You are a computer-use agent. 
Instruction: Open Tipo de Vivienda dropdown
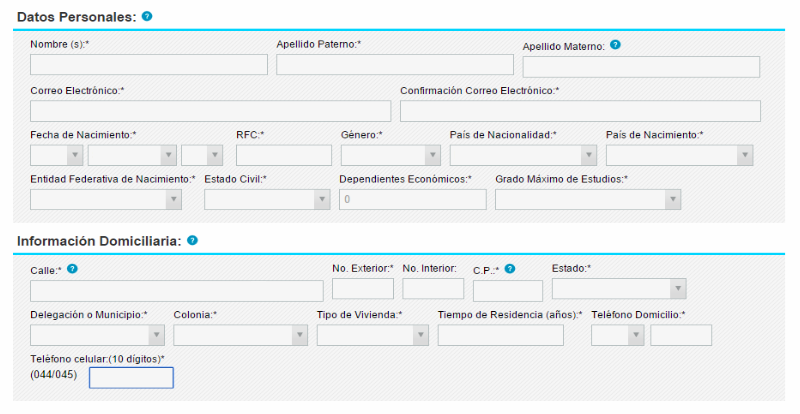click(x=373, y=335)
